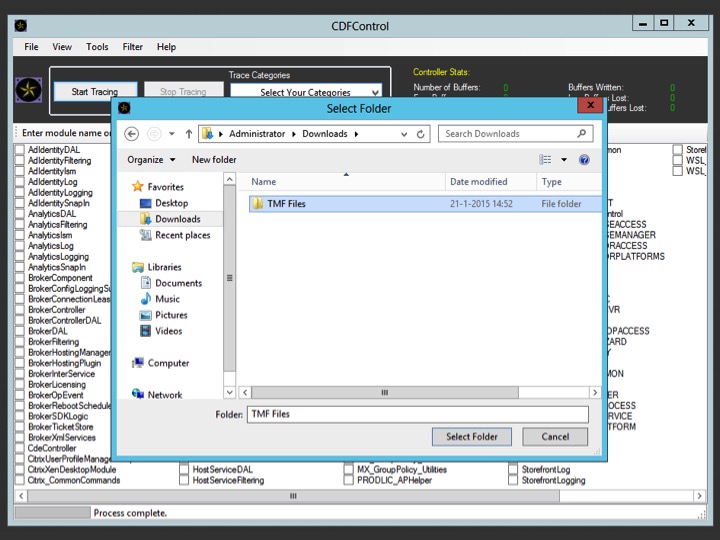Click the navigation pane scroll-down arrow
This screenshot has width=720, height=540.
(230, 392)
